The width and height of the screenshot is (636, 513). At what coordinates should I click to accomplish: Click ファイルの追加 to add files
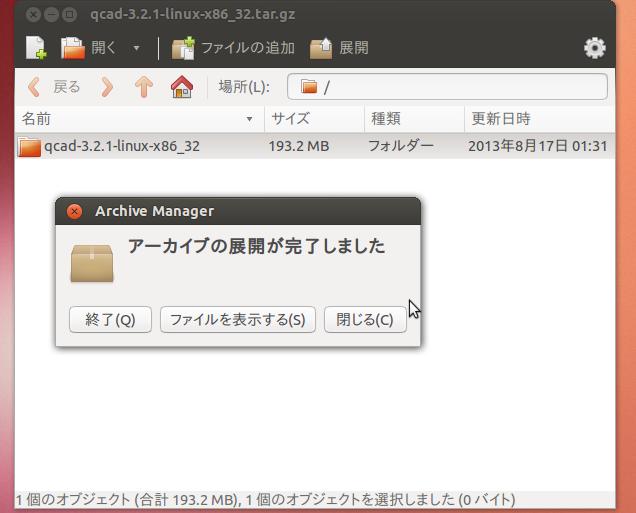point(233,48)
